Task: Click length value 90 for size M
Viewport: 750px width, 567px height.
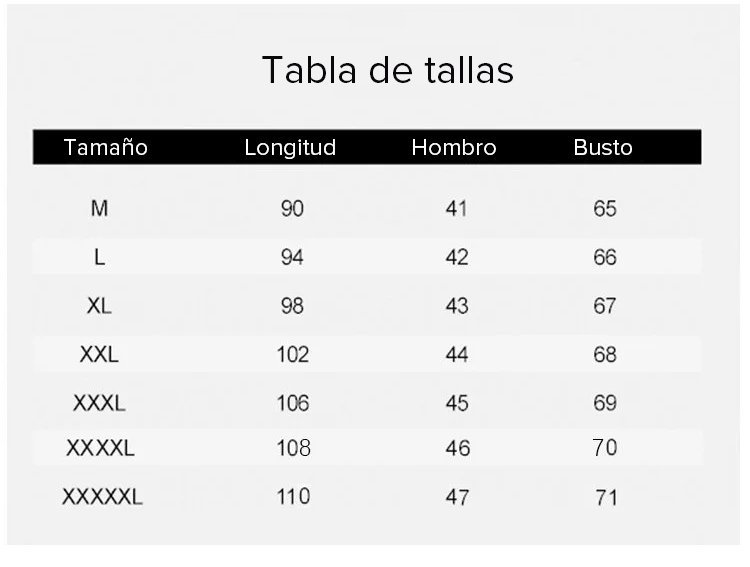Action: (292, 209)
